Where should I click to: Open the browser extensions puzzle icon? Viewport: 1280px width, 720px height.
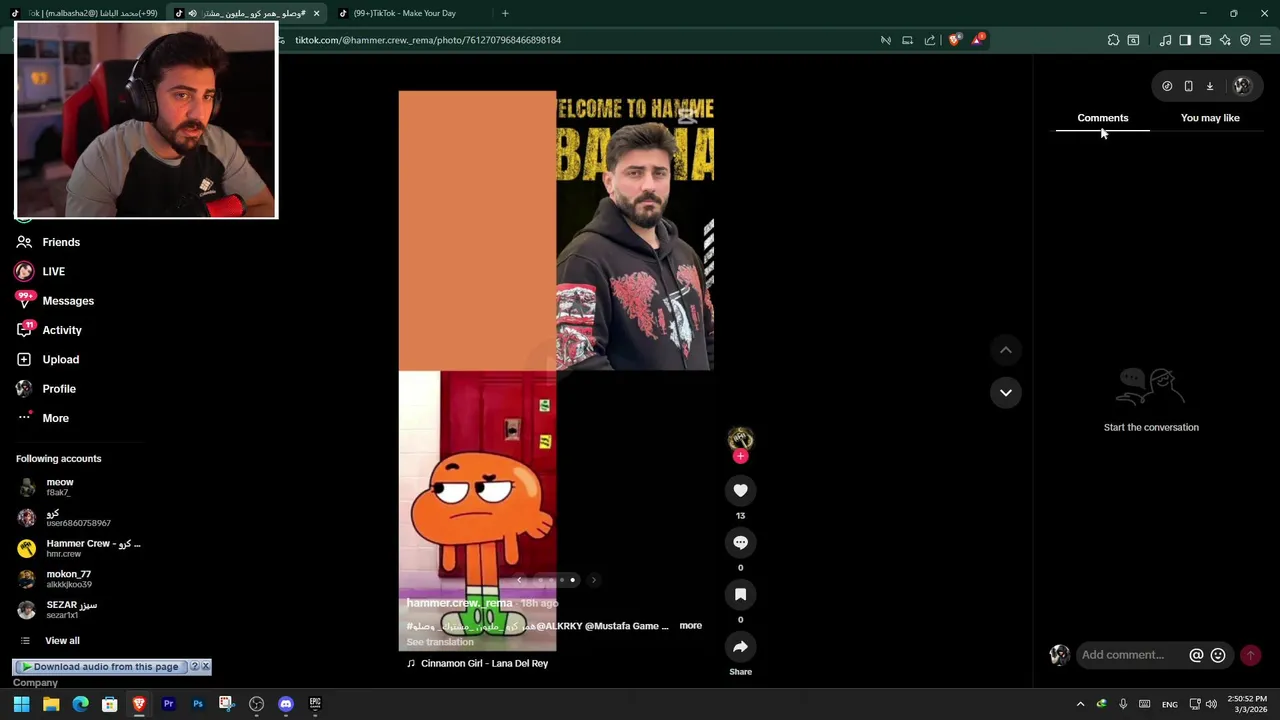click(1113, 40)
